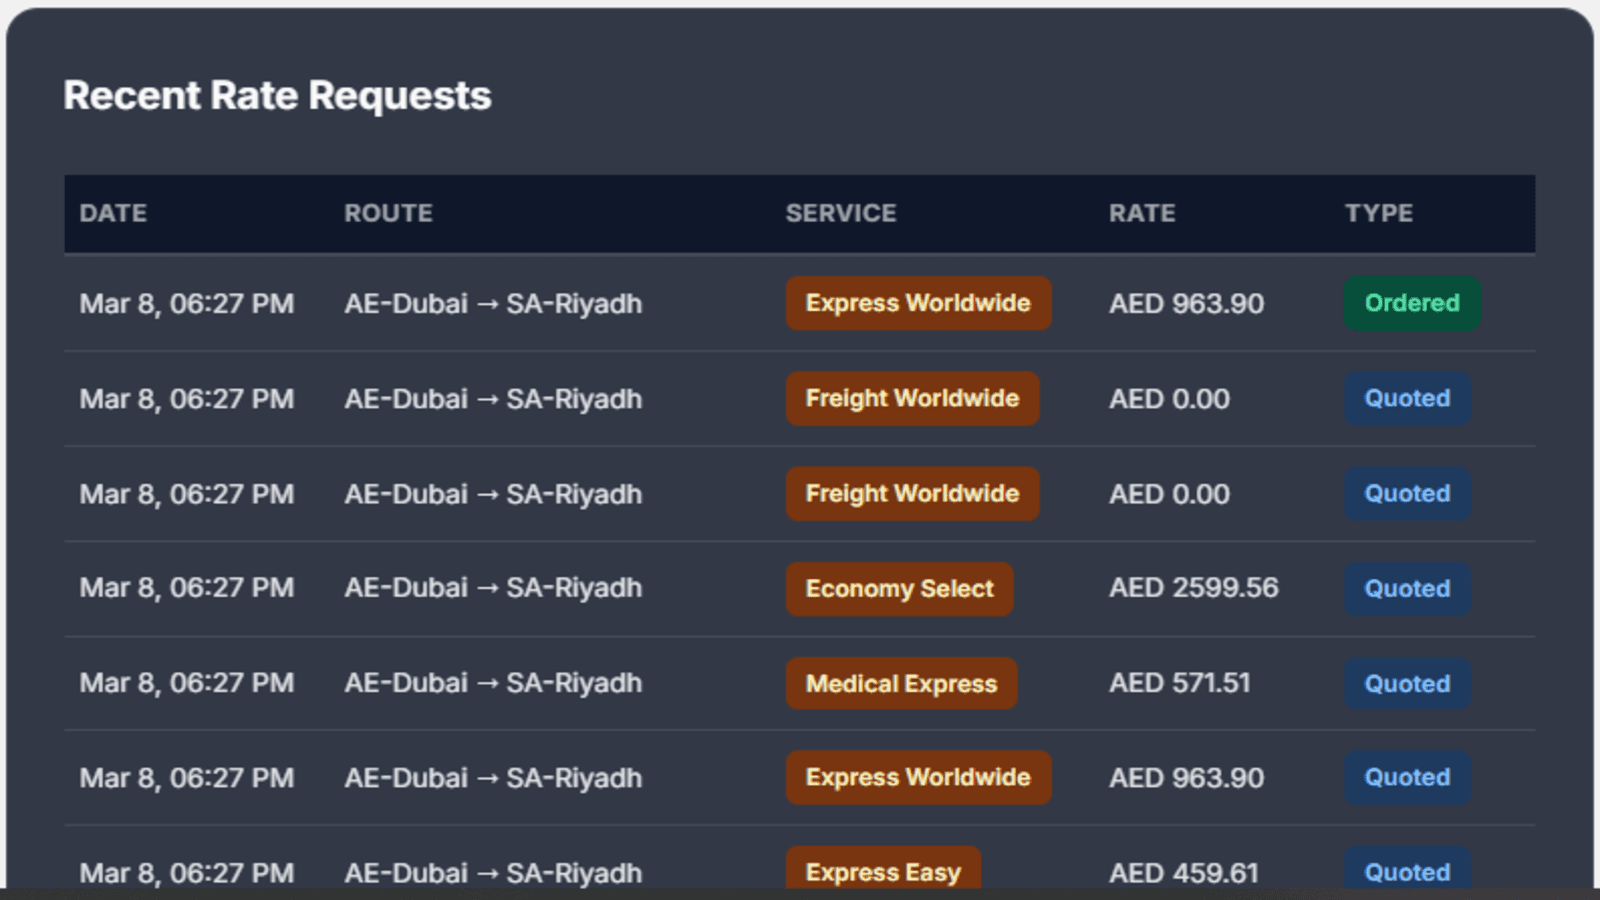The height and width of the screenshot is (900, 1600).
Task: Click the Medical Express service badge
Action: click(x=901, y=684)
